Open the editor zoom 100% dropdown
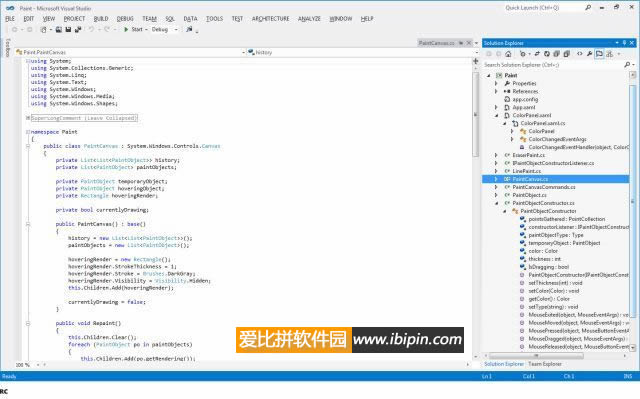The height and width of the screenshot is (399, 640). click(x=38, y=365)
